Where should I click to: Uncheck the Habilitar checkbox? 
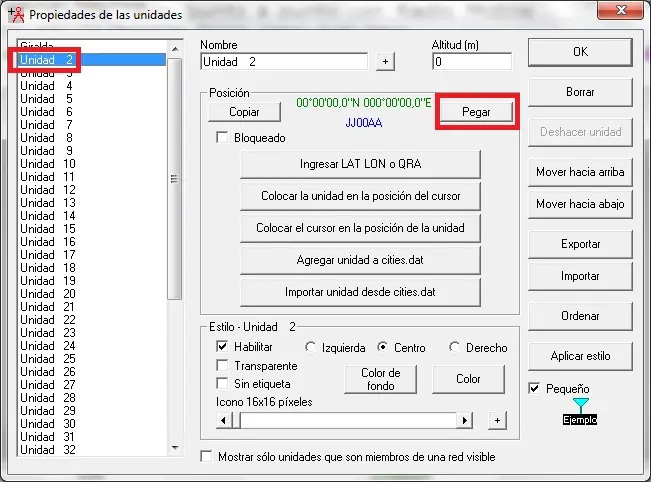222,346
